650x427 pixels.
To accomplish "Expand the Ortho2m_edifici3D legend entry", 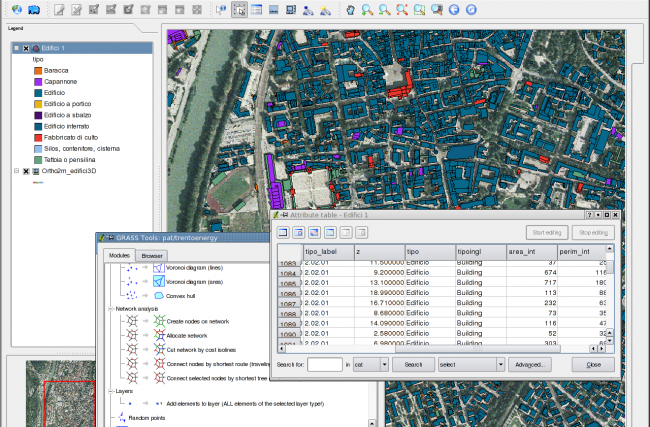I will point(17,171).
